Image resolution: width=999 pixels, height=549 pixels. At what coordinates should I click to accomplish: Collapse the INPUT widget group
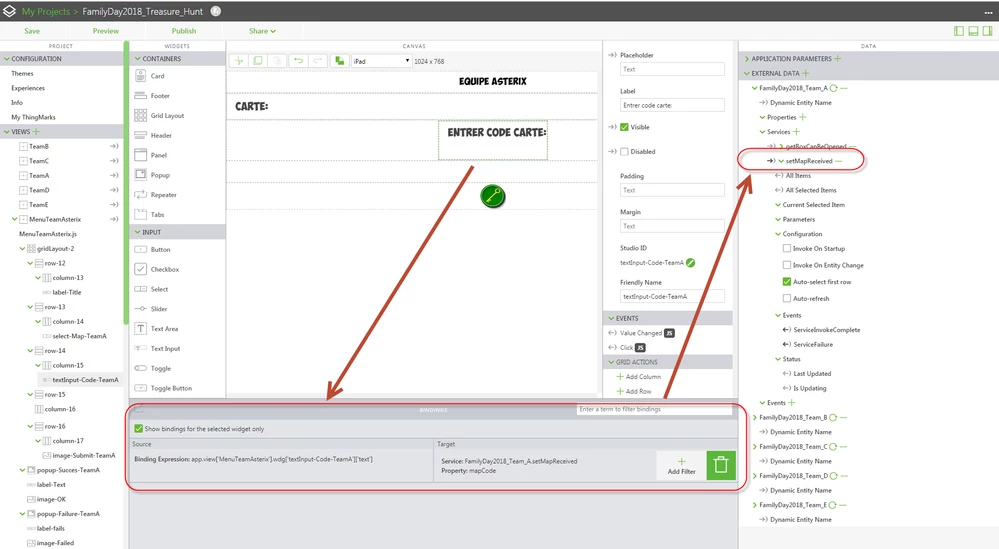pos(138,232)
